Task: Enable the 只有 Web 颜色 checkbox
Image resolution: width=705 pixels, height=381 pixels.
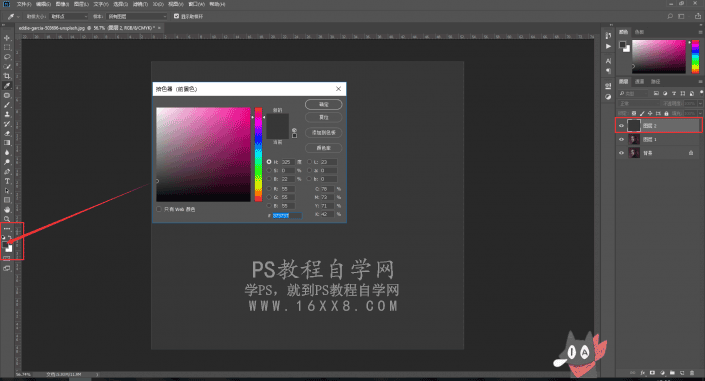Action: coord(159,209)
